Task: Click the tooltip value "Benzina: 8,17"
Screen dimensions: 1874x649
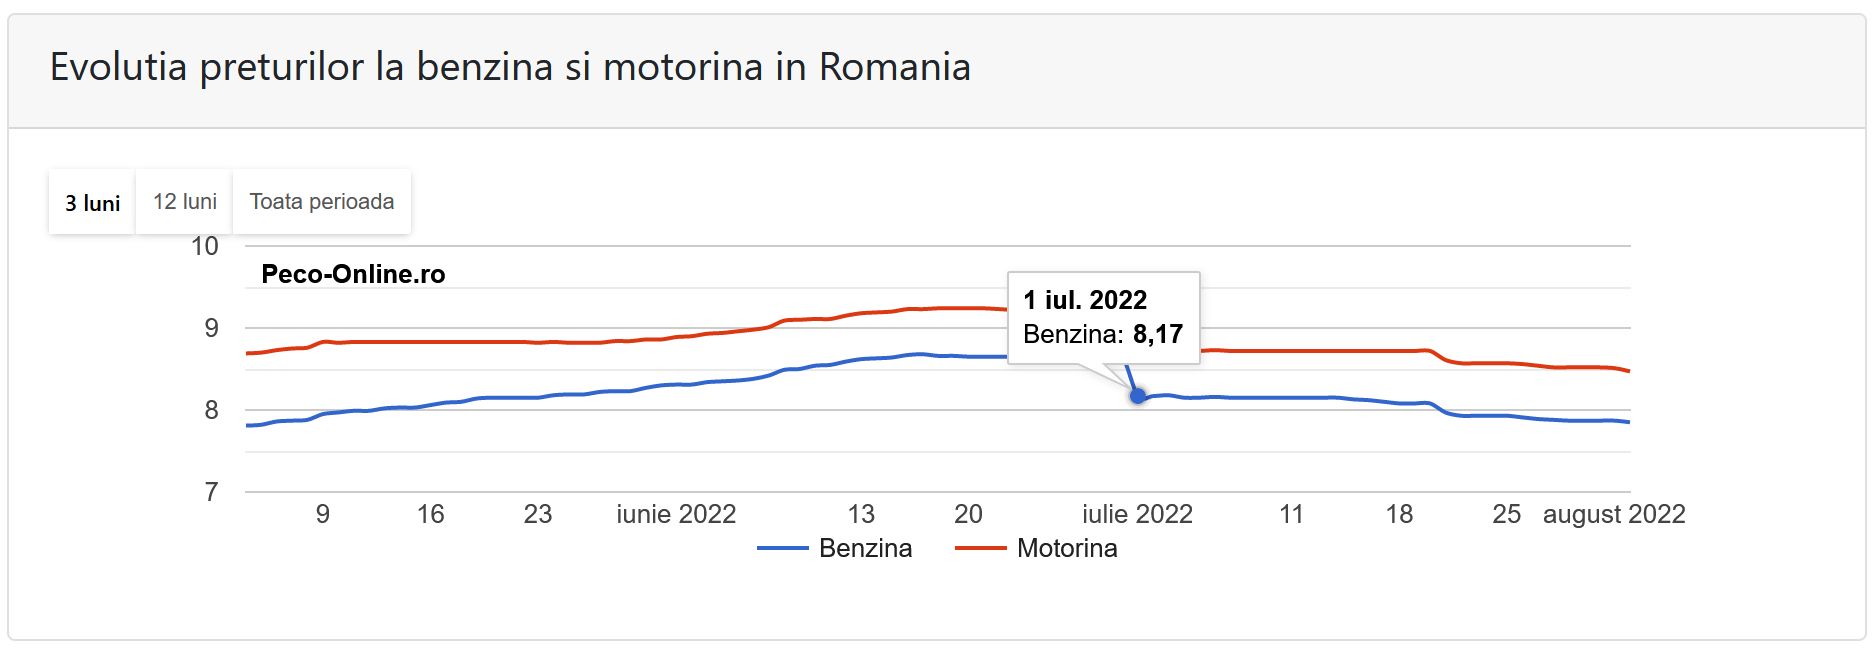Action: [1103, 334]
